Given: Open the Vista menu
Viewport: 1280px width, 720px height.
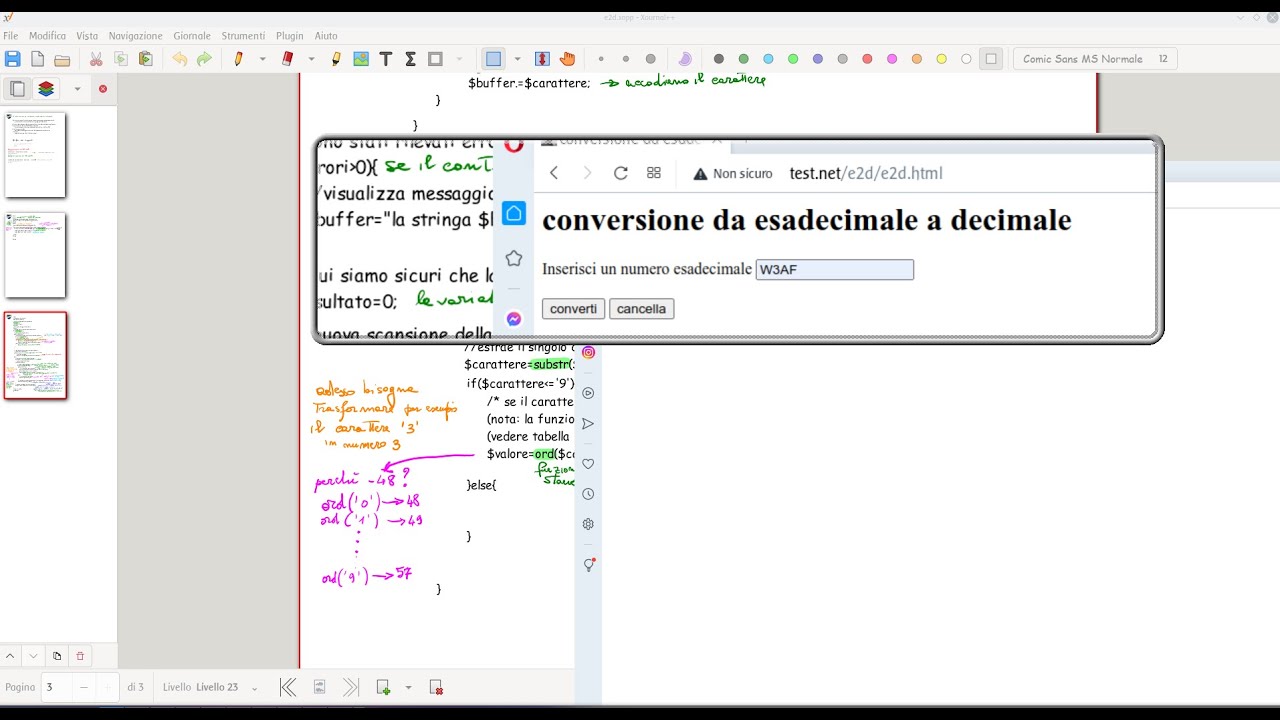Looking at the screenshot, I should (87, 35).
